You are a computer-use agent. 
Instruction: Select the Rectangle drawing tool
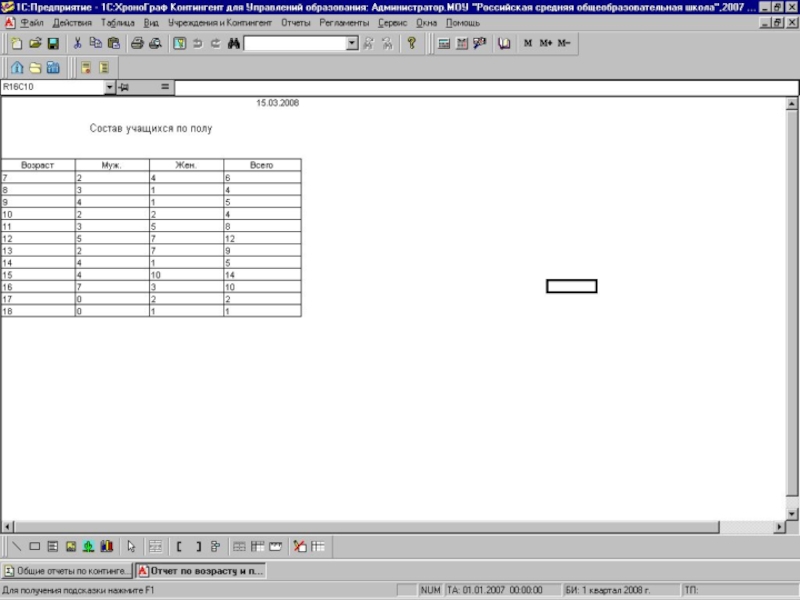pos(35,546)
